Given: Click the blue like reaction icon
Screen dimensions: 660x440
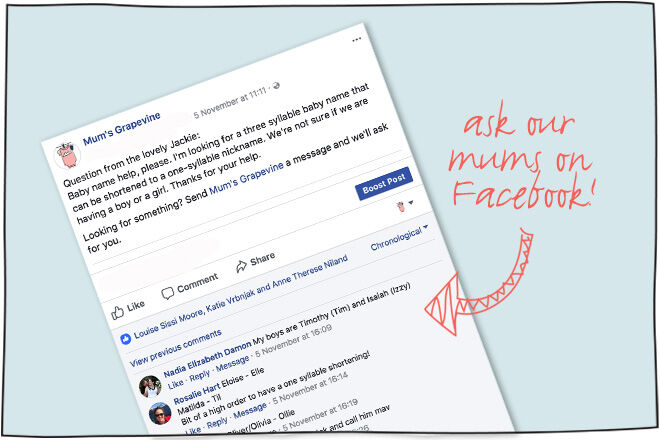Looking at the screenshot, I should [x=125, y=339].
